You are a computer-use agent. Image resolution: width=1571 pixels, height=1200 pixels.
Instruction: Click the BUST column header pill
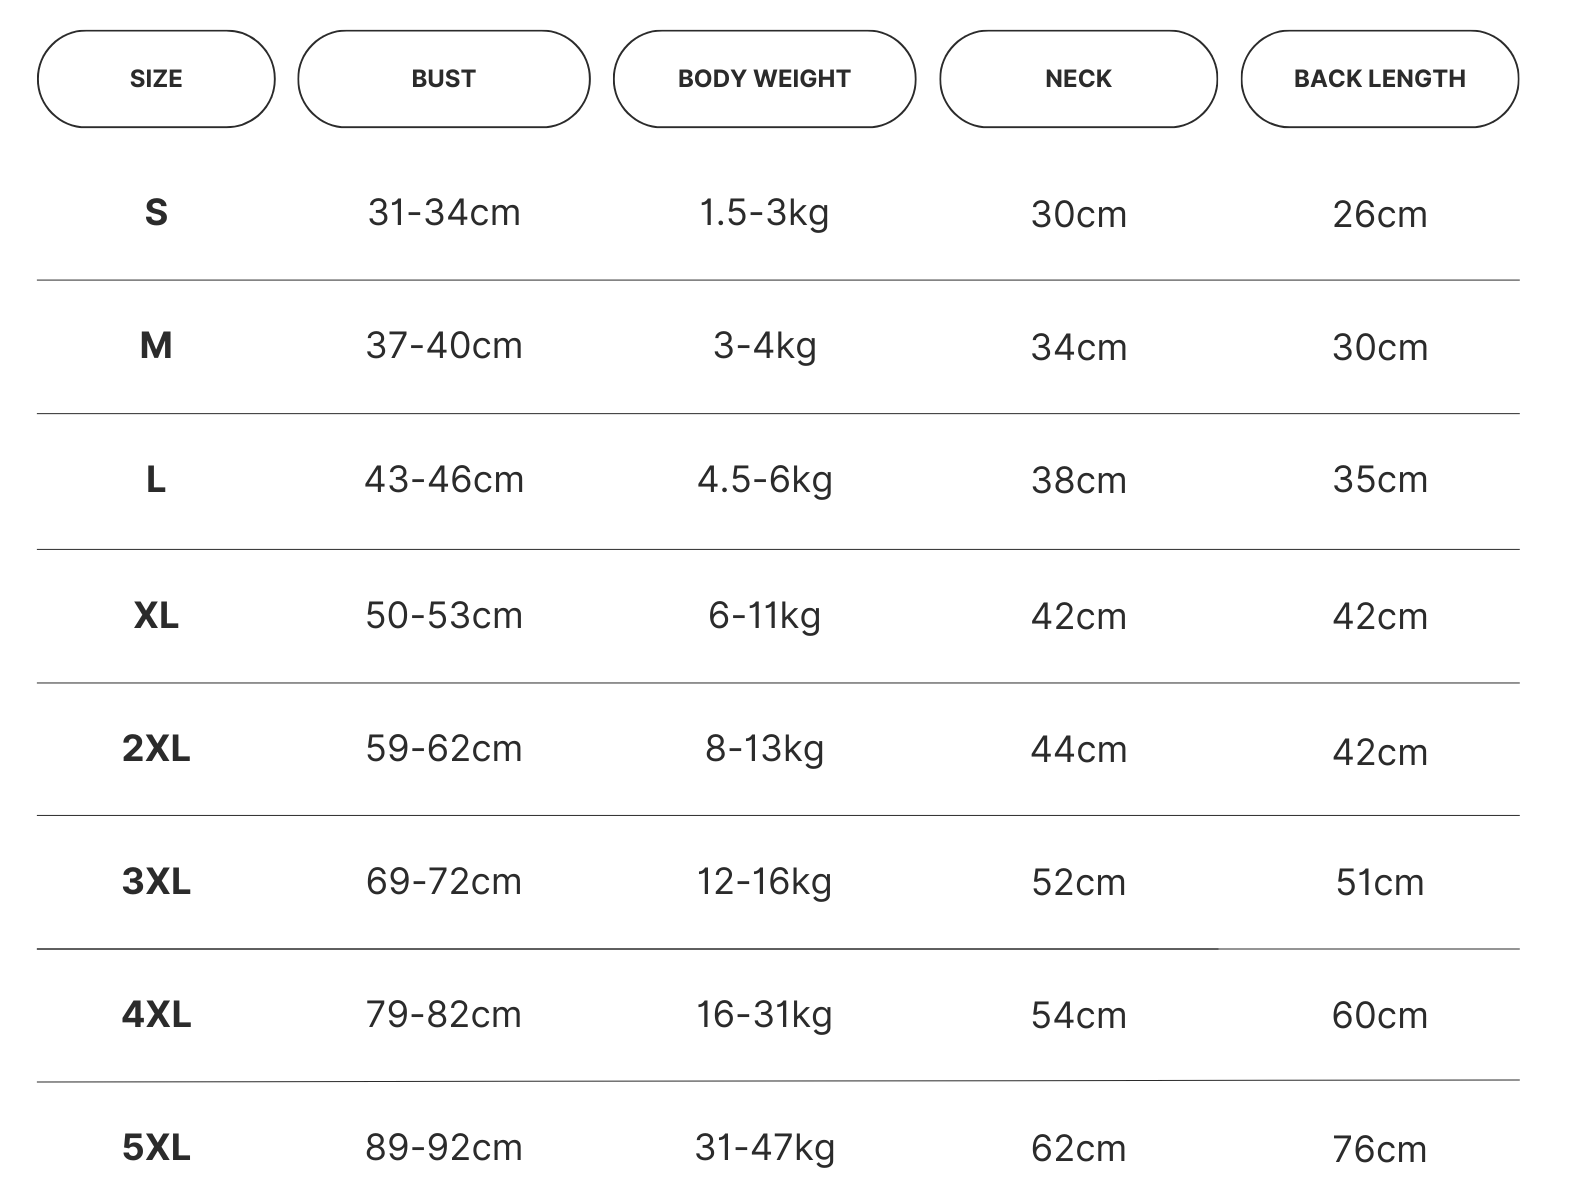coord(443,79)
